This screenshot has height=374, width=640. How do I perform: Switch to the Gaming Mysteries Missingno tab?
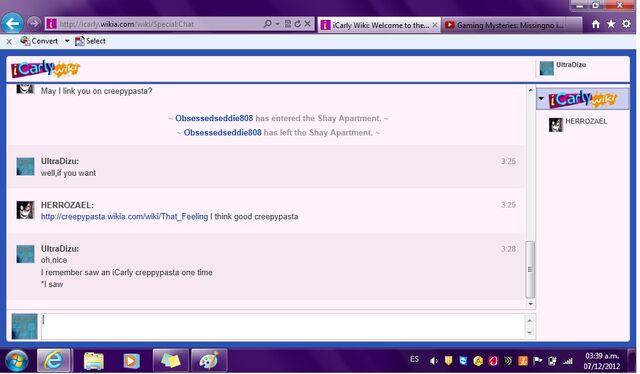point(511,25)
